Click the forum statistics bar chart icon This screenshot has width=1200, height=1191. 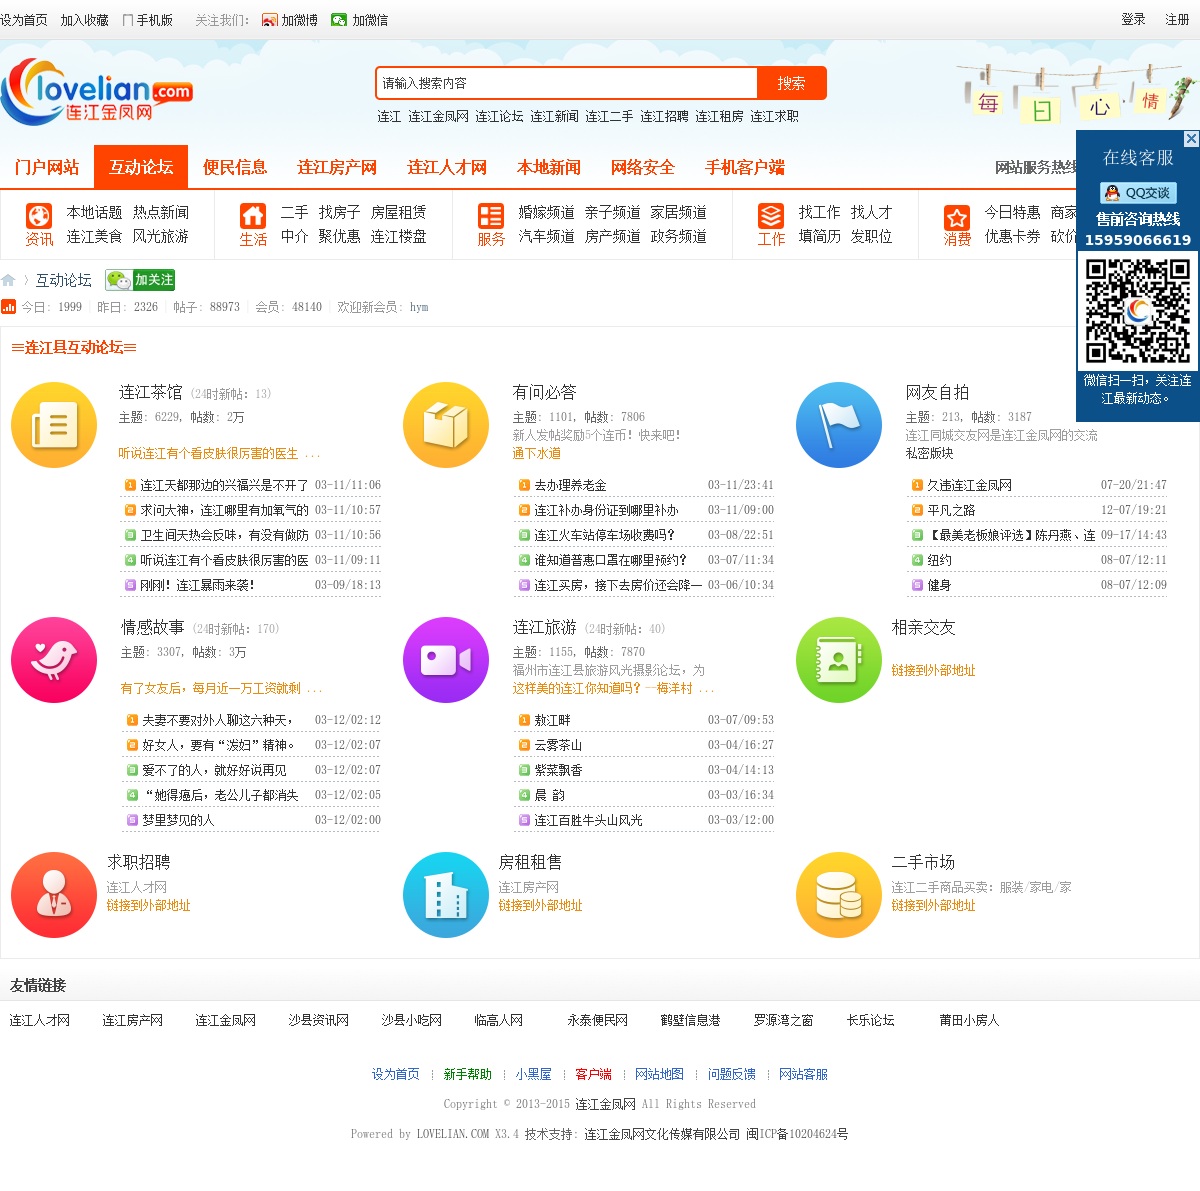(9, 307)
